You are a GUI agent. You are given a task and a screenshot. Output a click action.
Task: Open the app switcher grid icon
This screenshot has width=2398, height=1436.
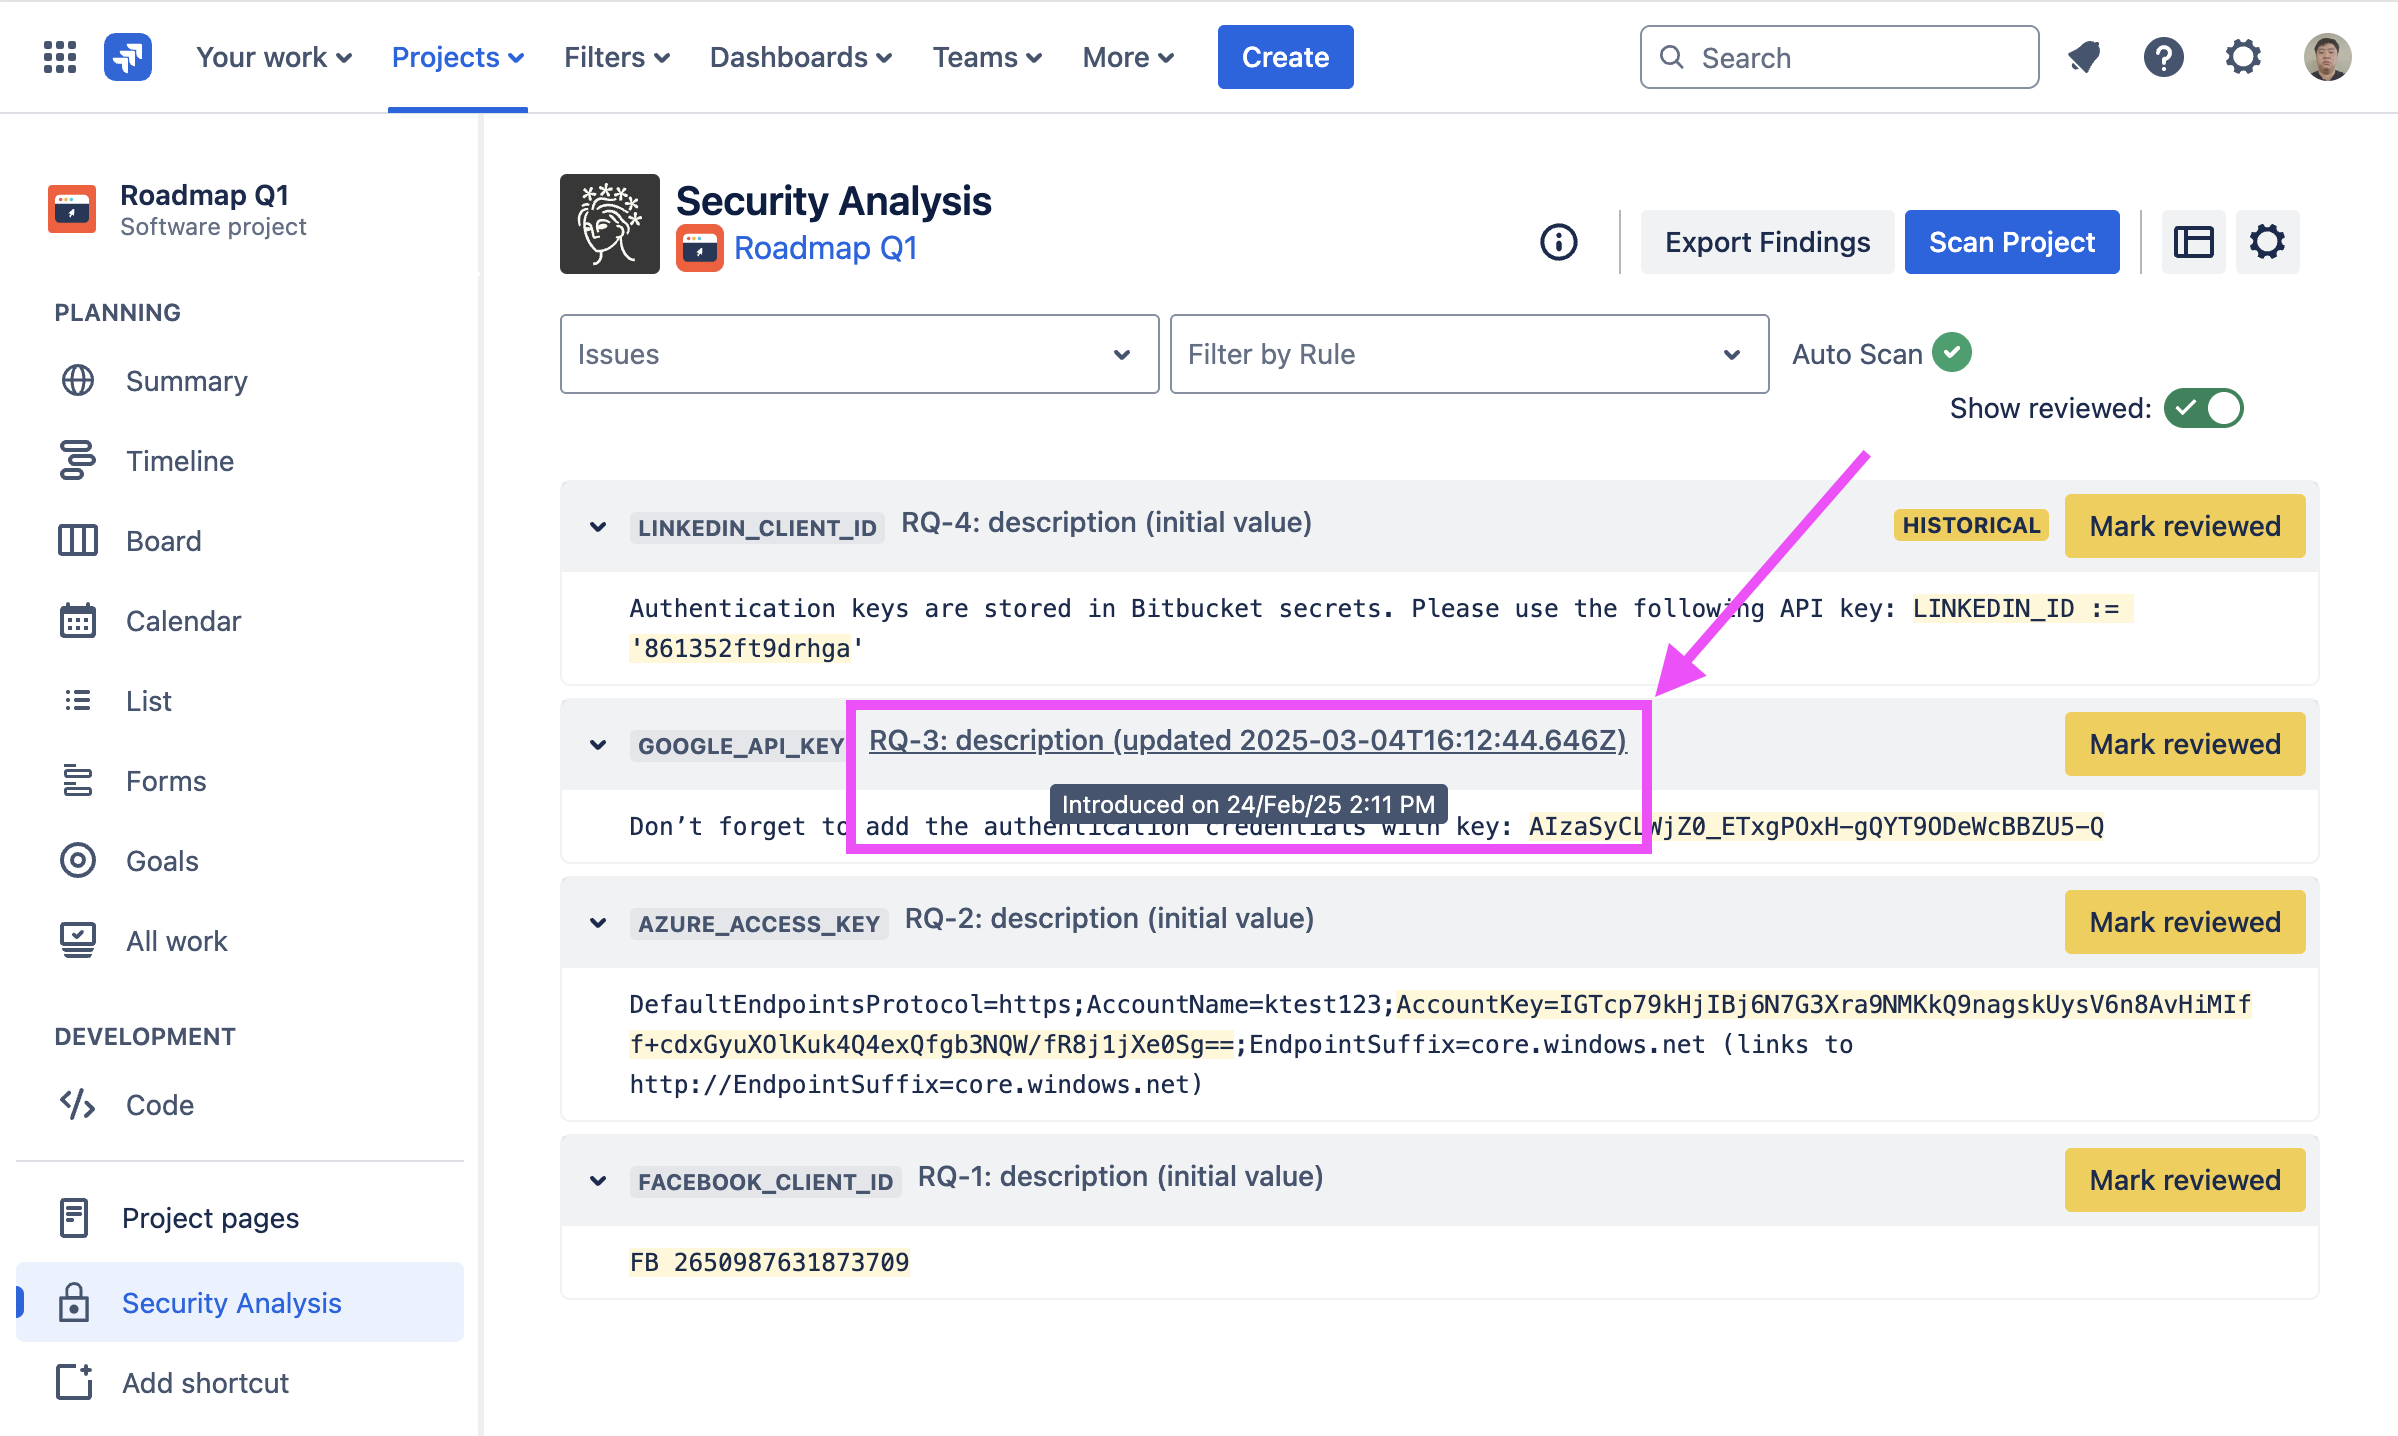point(60,57)
